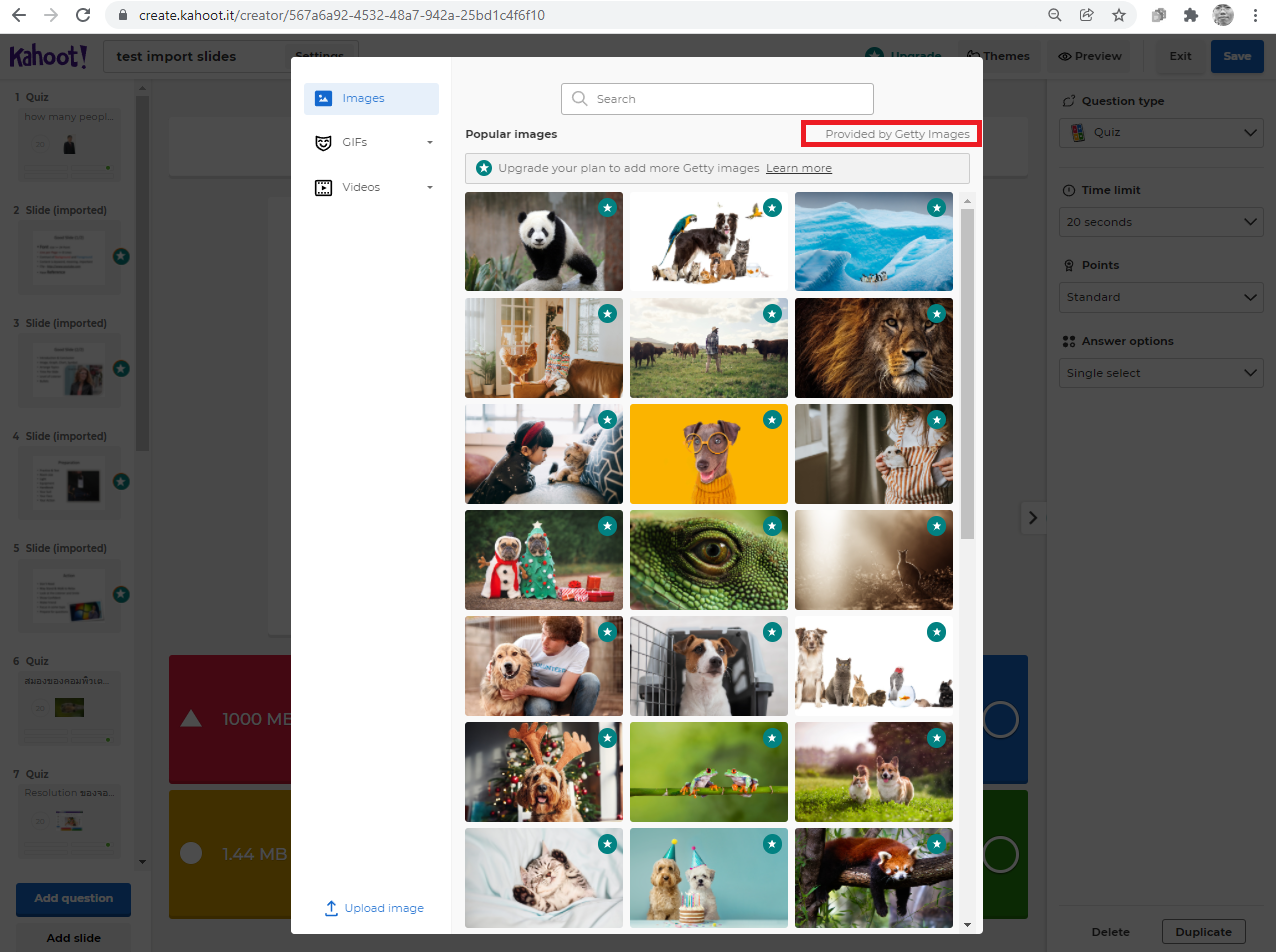Open the Time limit 20 seconds dropdown

[1160, 222]
